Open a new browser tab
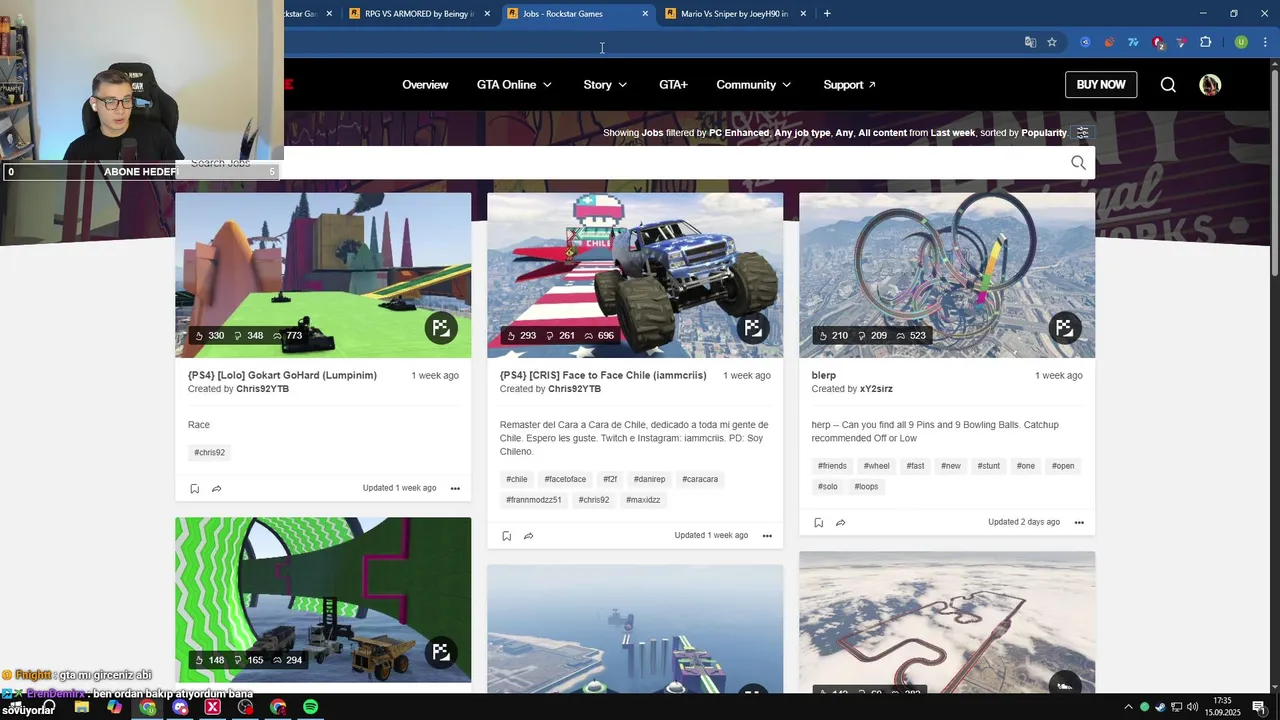The height and width of the screenshot is (720, 1280). 827,14
